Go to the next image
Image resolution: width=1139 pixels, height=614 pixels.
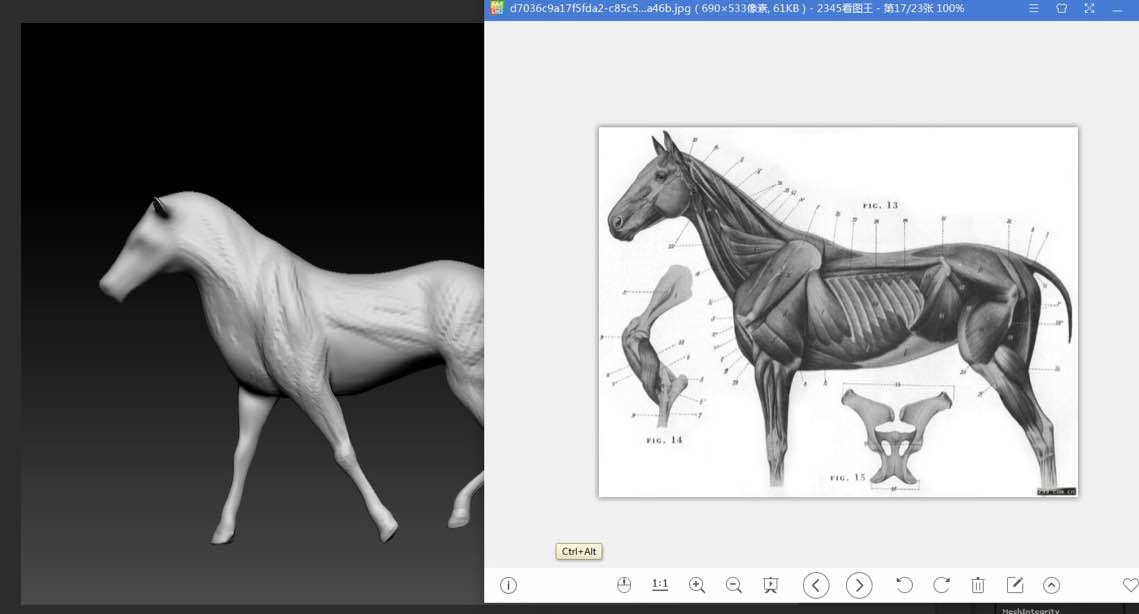point(859,585)
